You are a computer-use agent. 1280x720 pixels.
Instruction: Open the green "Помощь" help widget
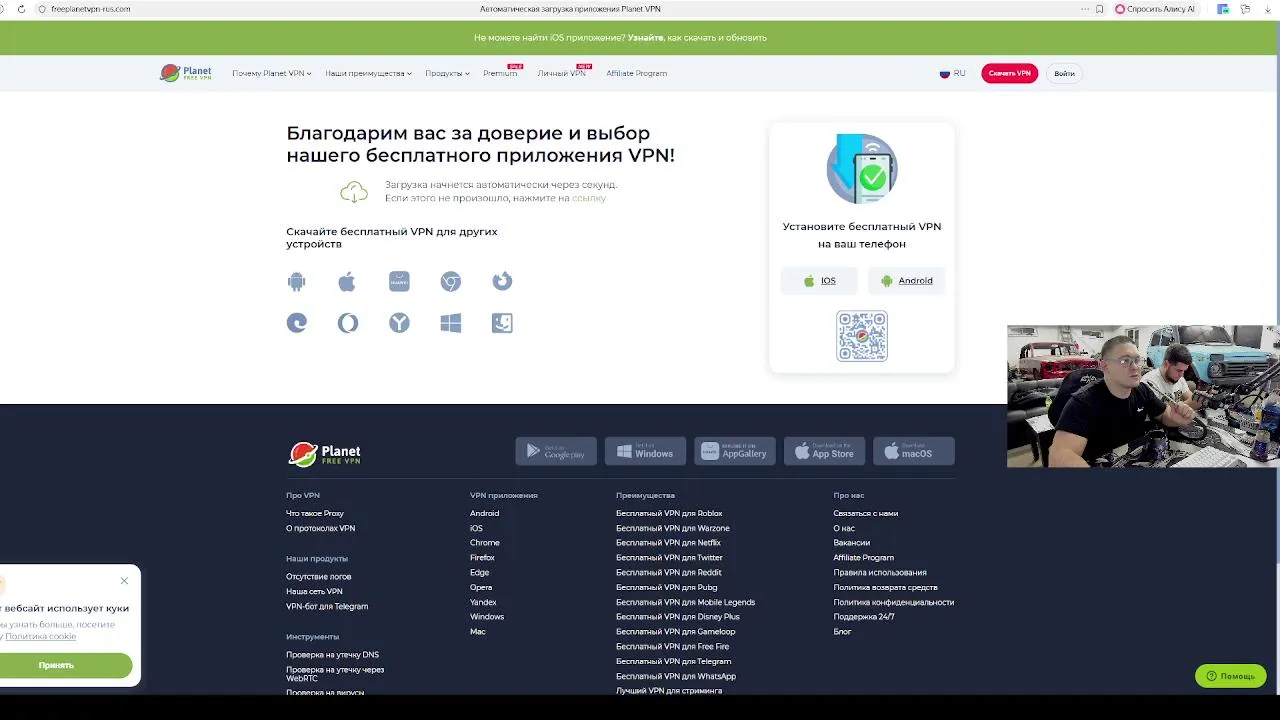tap(1230, 676)
